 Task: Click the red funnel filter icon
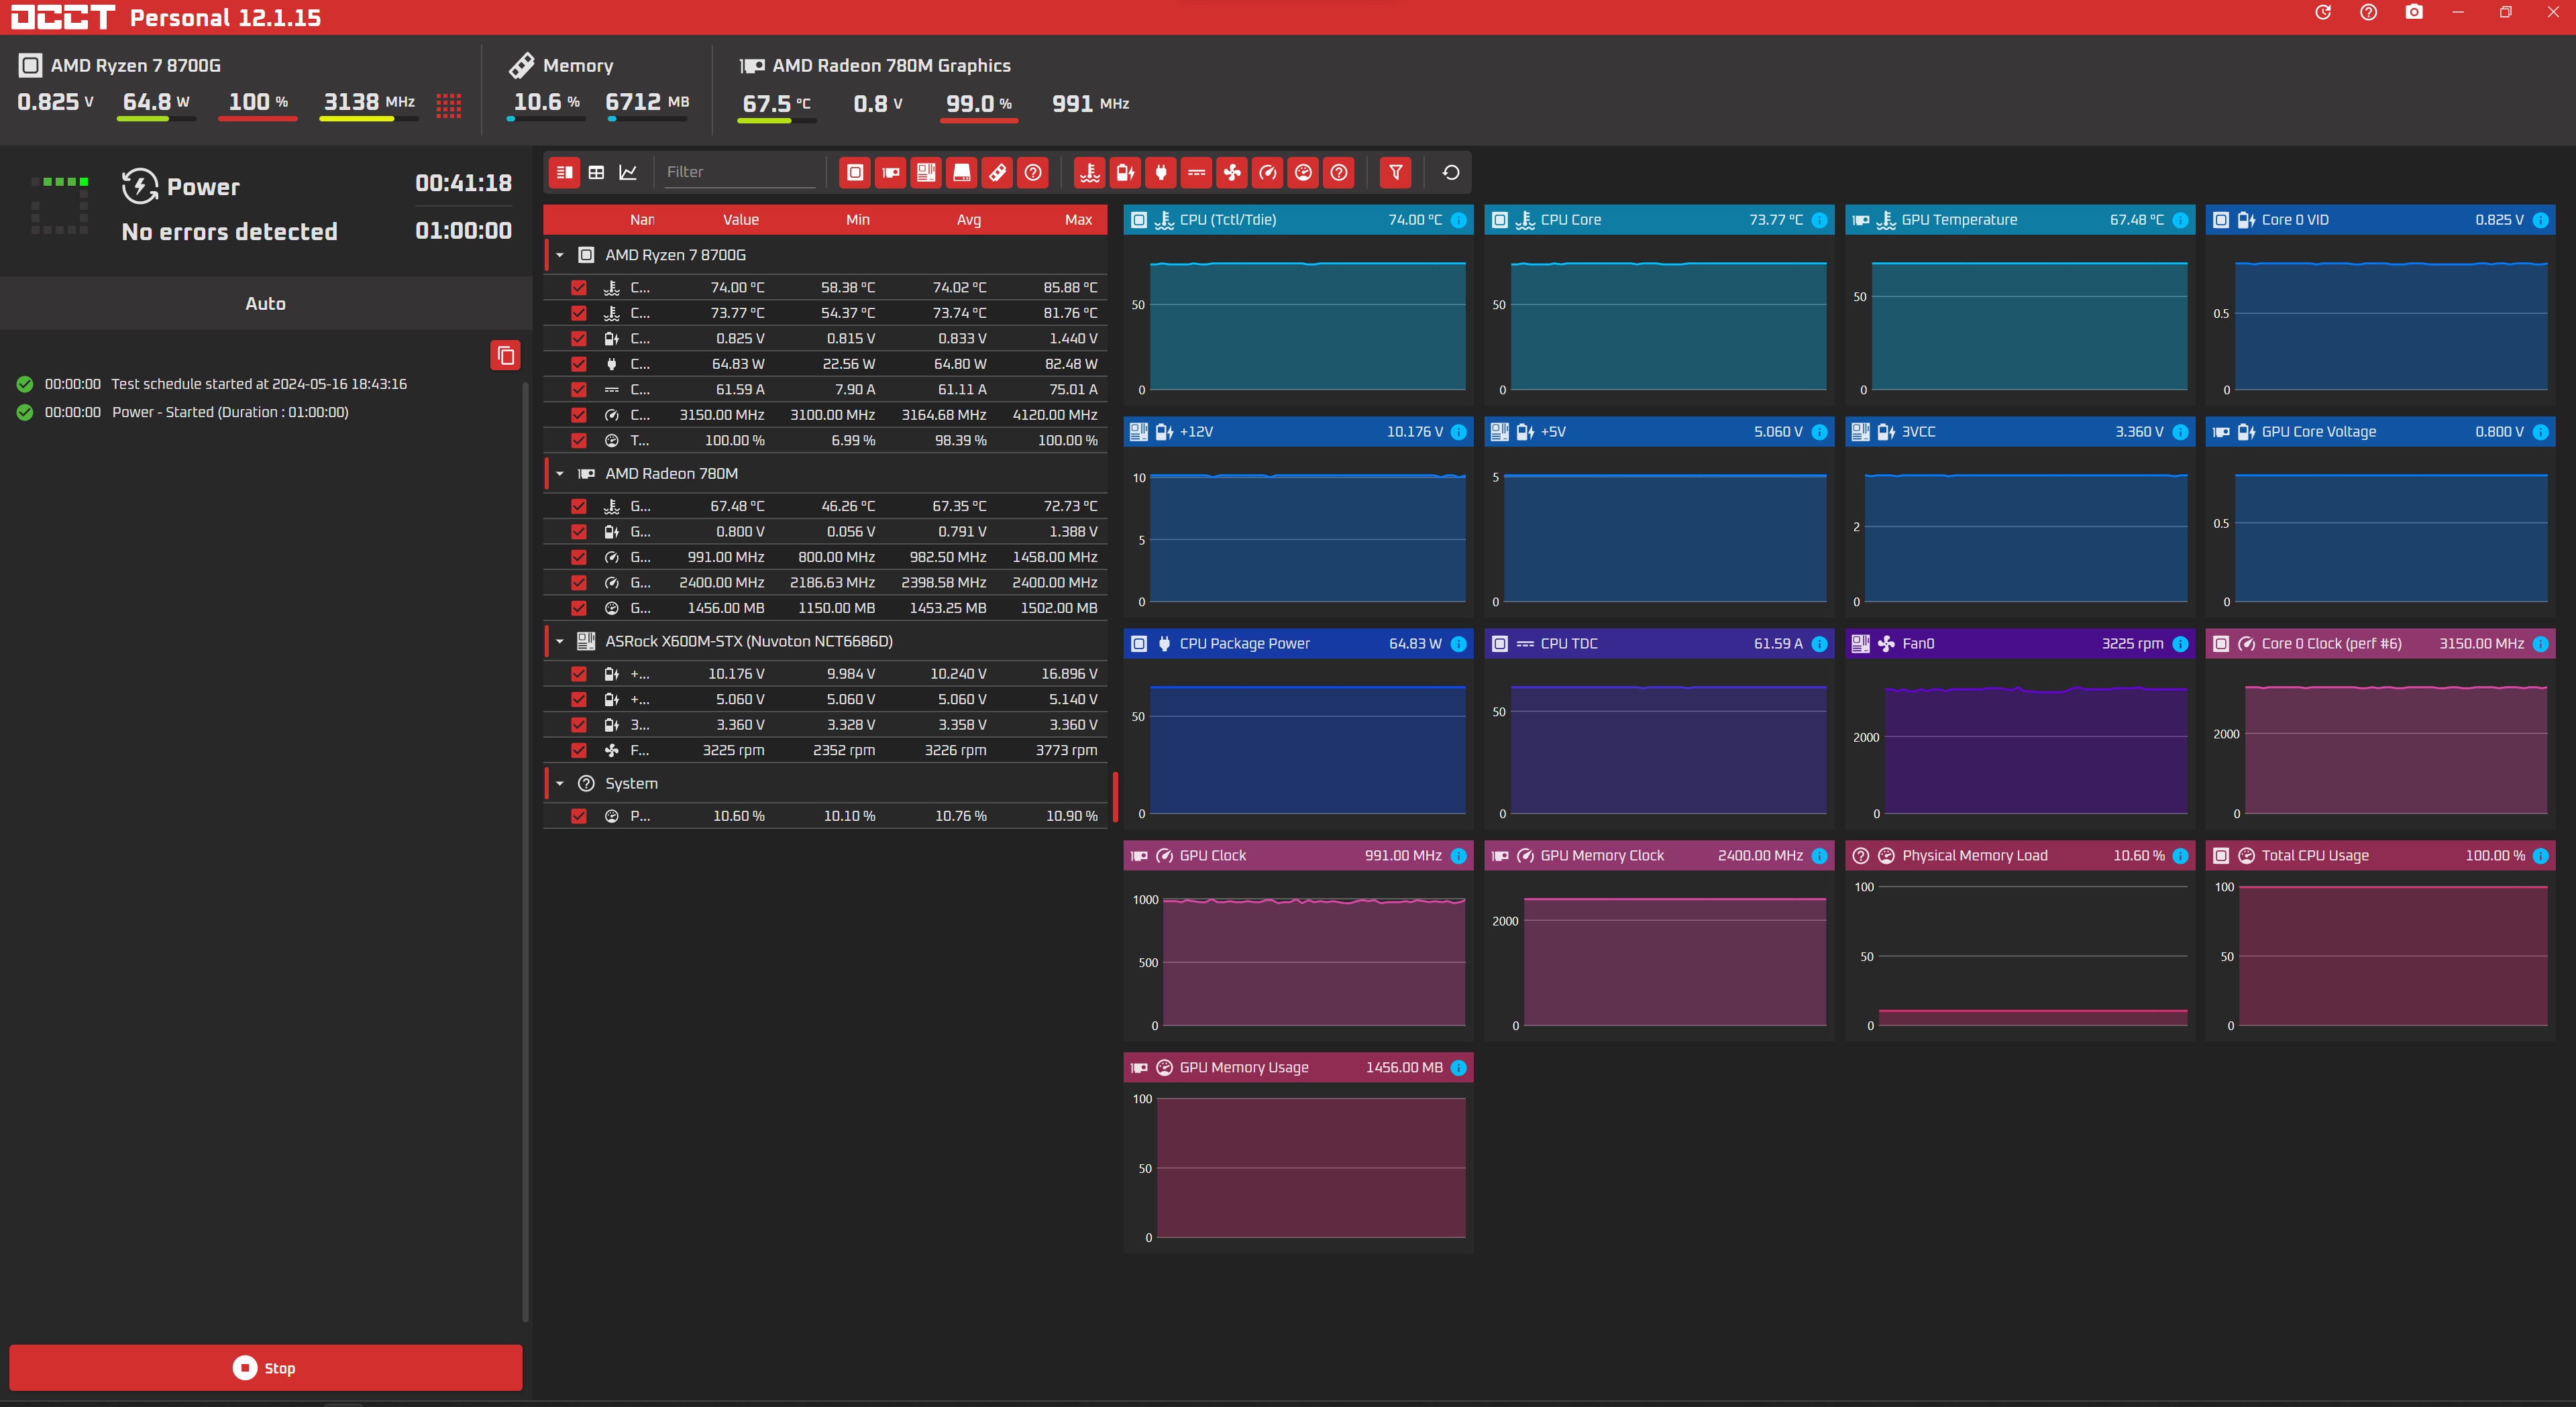(x=1395, y=172)
